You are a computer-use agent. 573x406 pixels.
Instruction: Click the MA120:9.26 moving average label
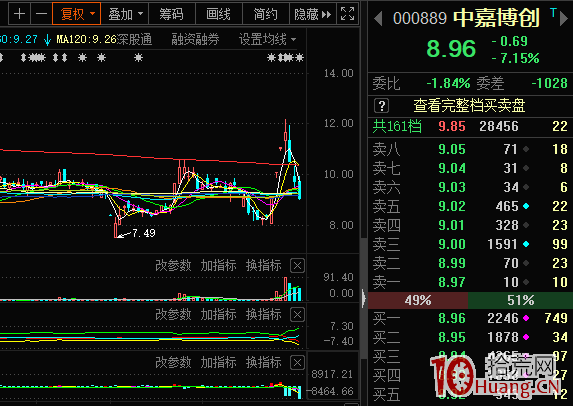[86, 39]
